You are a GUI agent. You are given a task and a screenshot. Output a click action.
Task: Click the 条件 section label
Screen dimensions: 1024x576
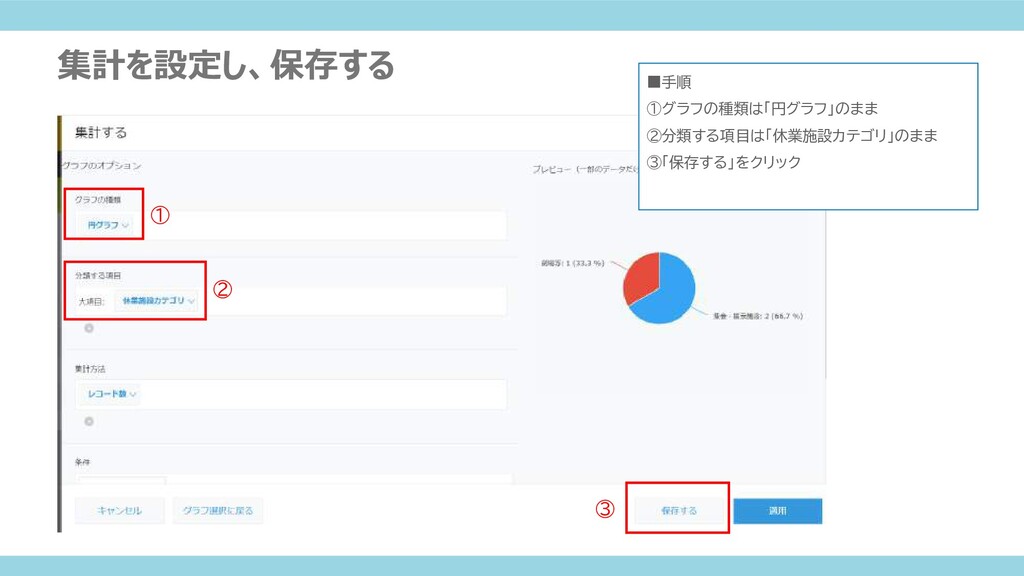tap(82, 462)
